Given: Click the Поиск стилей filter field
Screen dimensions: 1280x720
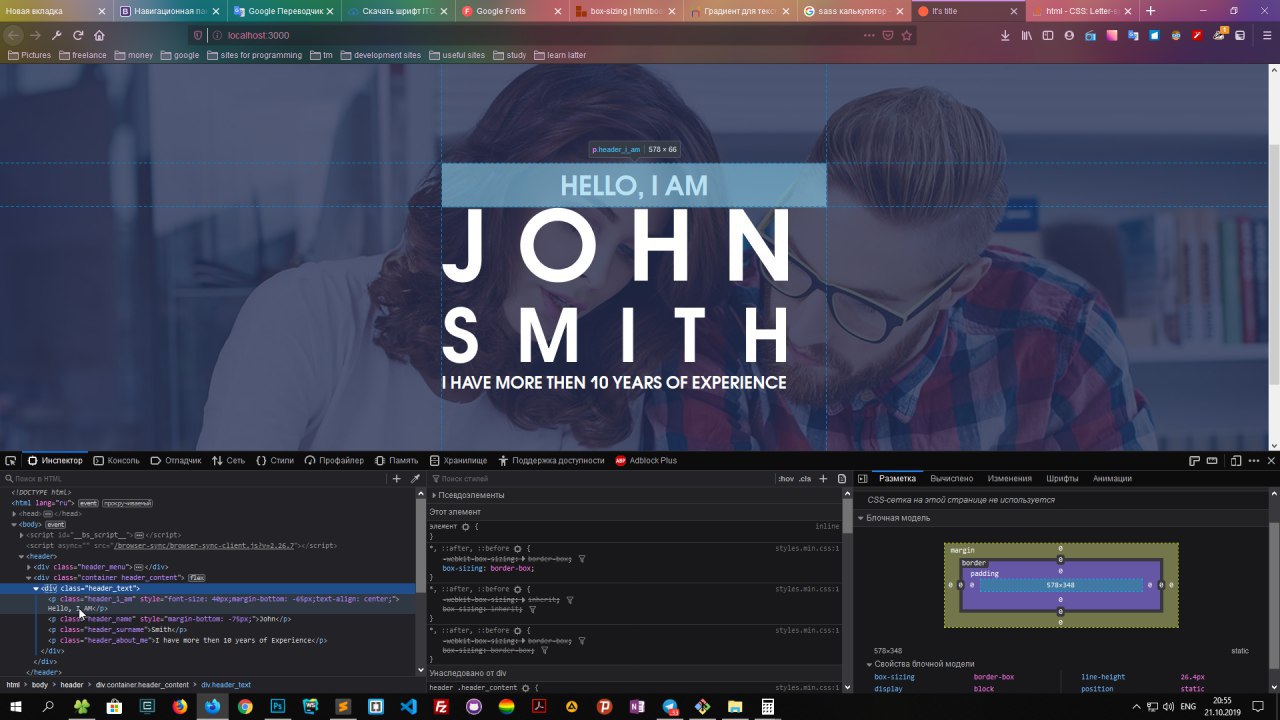Looking at the screenshot, I should coord(600,479).
